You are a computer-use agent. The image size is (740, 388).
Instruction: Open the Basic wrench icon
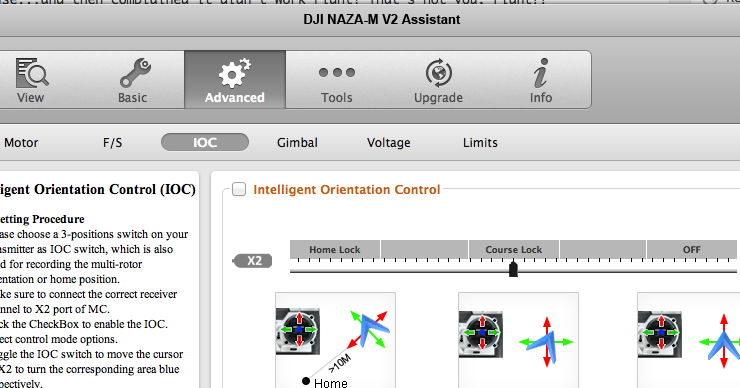point(135,73)
